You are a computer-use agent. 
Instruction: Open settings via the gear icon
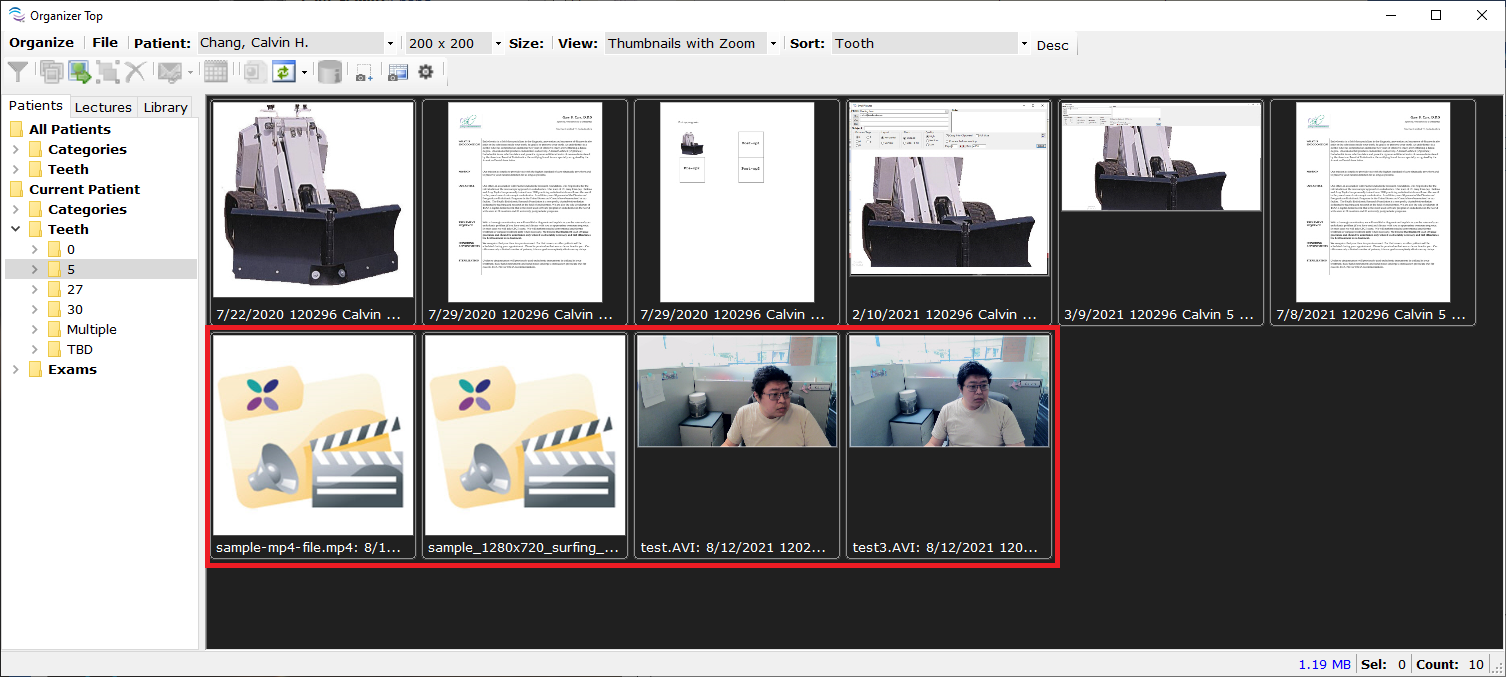click(x=426, y=72)
